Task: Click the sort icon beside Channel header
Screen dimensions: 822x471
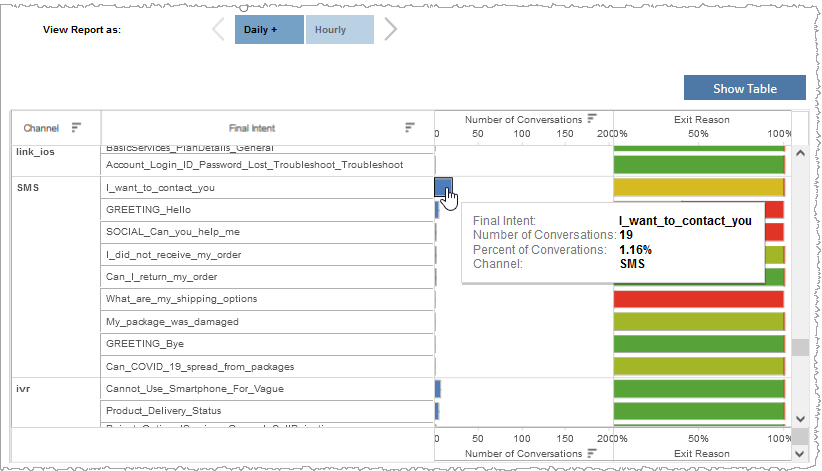Action: 76,128
